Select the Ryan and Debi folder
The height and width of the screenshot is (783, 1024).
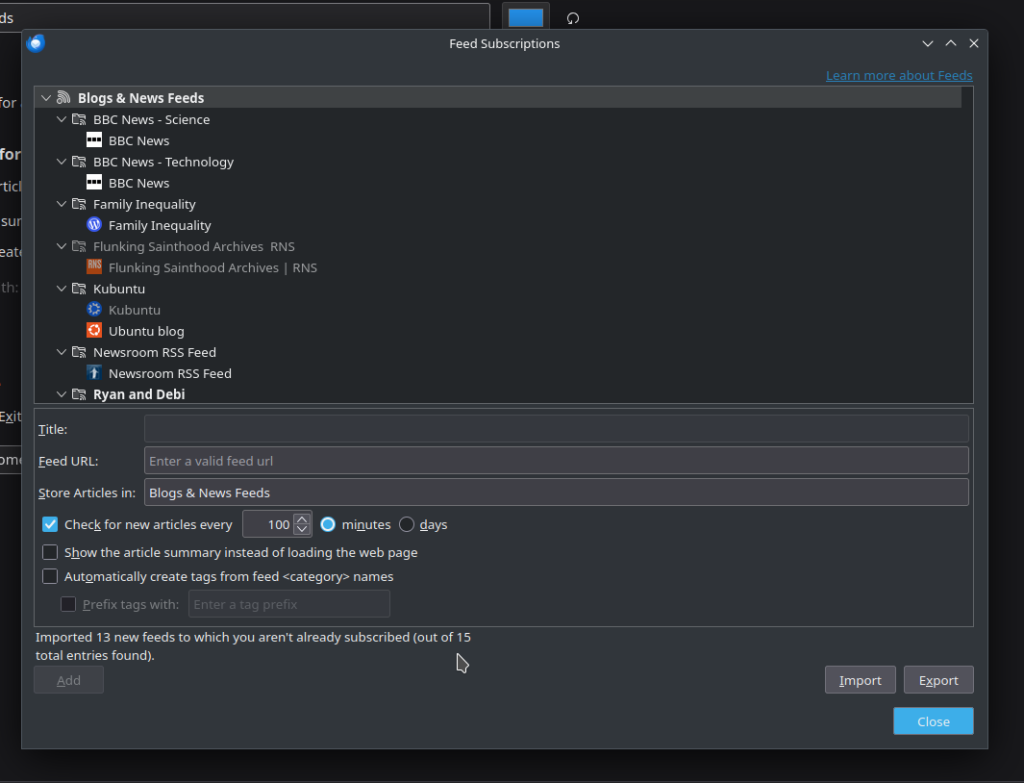[x=138, y=394]
